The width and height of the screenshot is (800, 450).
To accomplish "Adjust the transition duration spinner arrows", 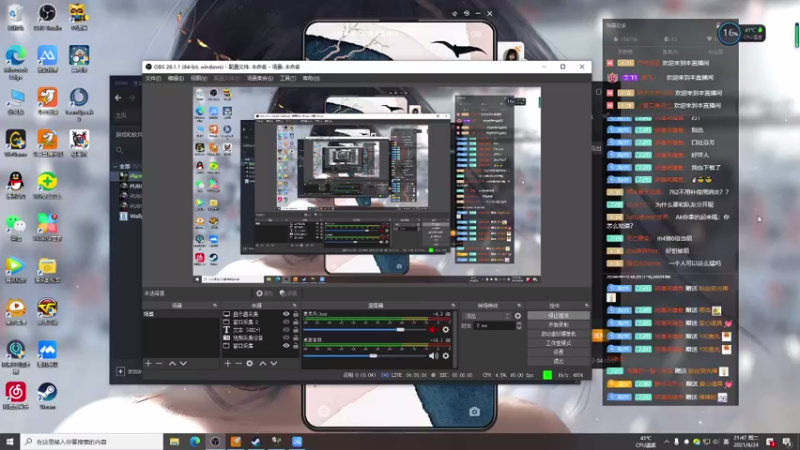I will (518, 326).
